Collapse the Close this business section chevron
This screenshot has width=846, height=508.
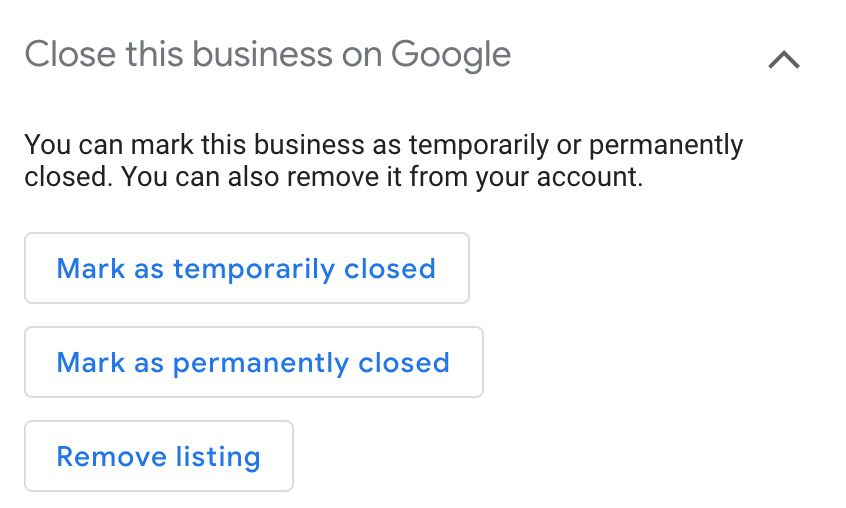point(784,60)
